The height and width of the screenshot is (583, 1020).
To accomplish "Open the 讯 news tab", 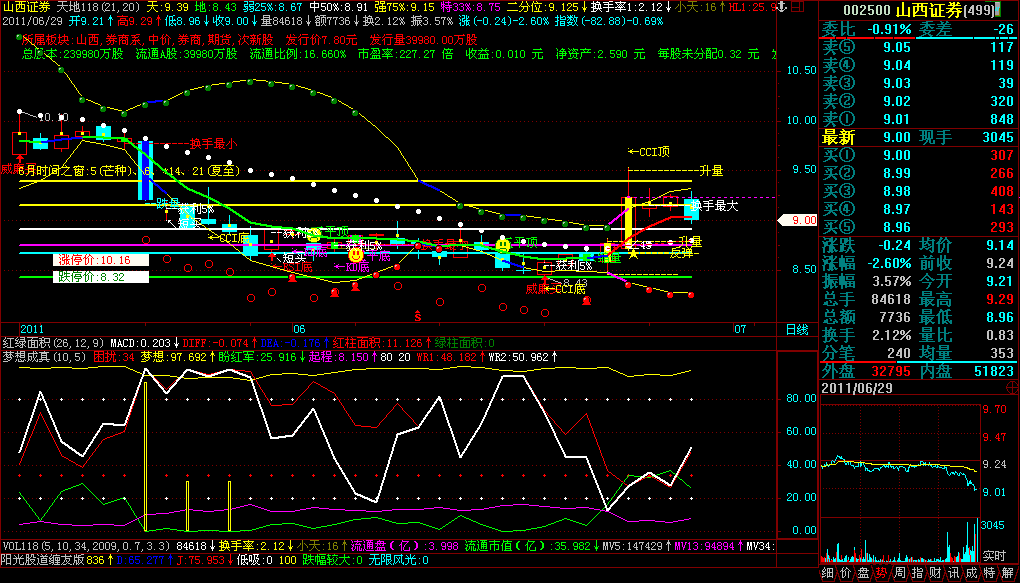I will [954, 573].
